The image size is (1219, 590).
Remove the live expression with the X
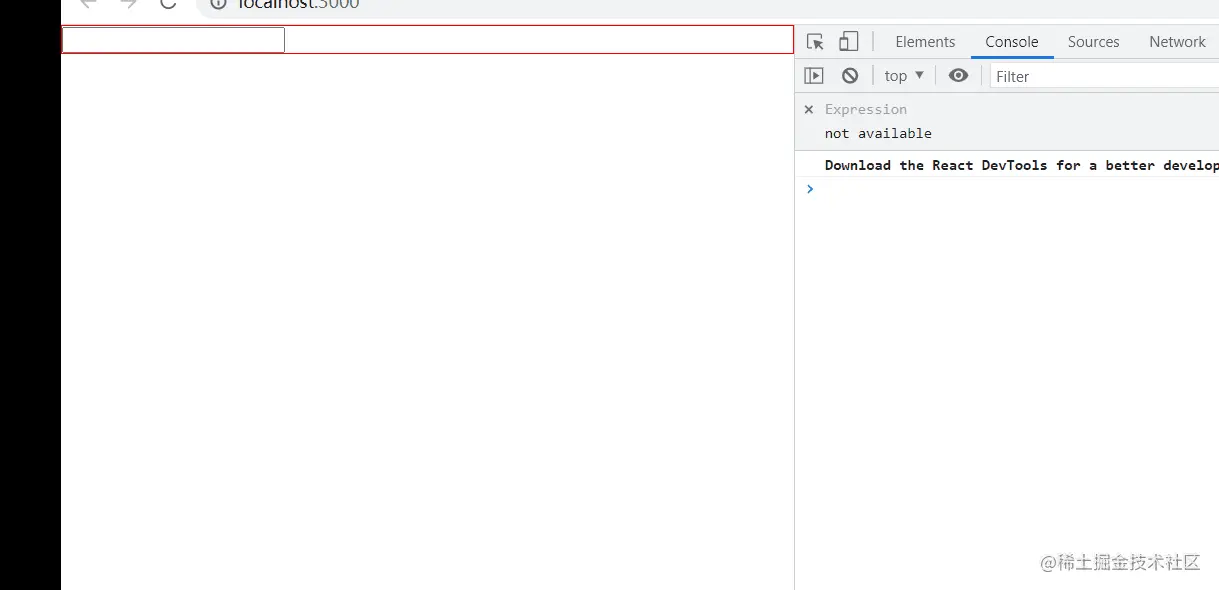809,110
